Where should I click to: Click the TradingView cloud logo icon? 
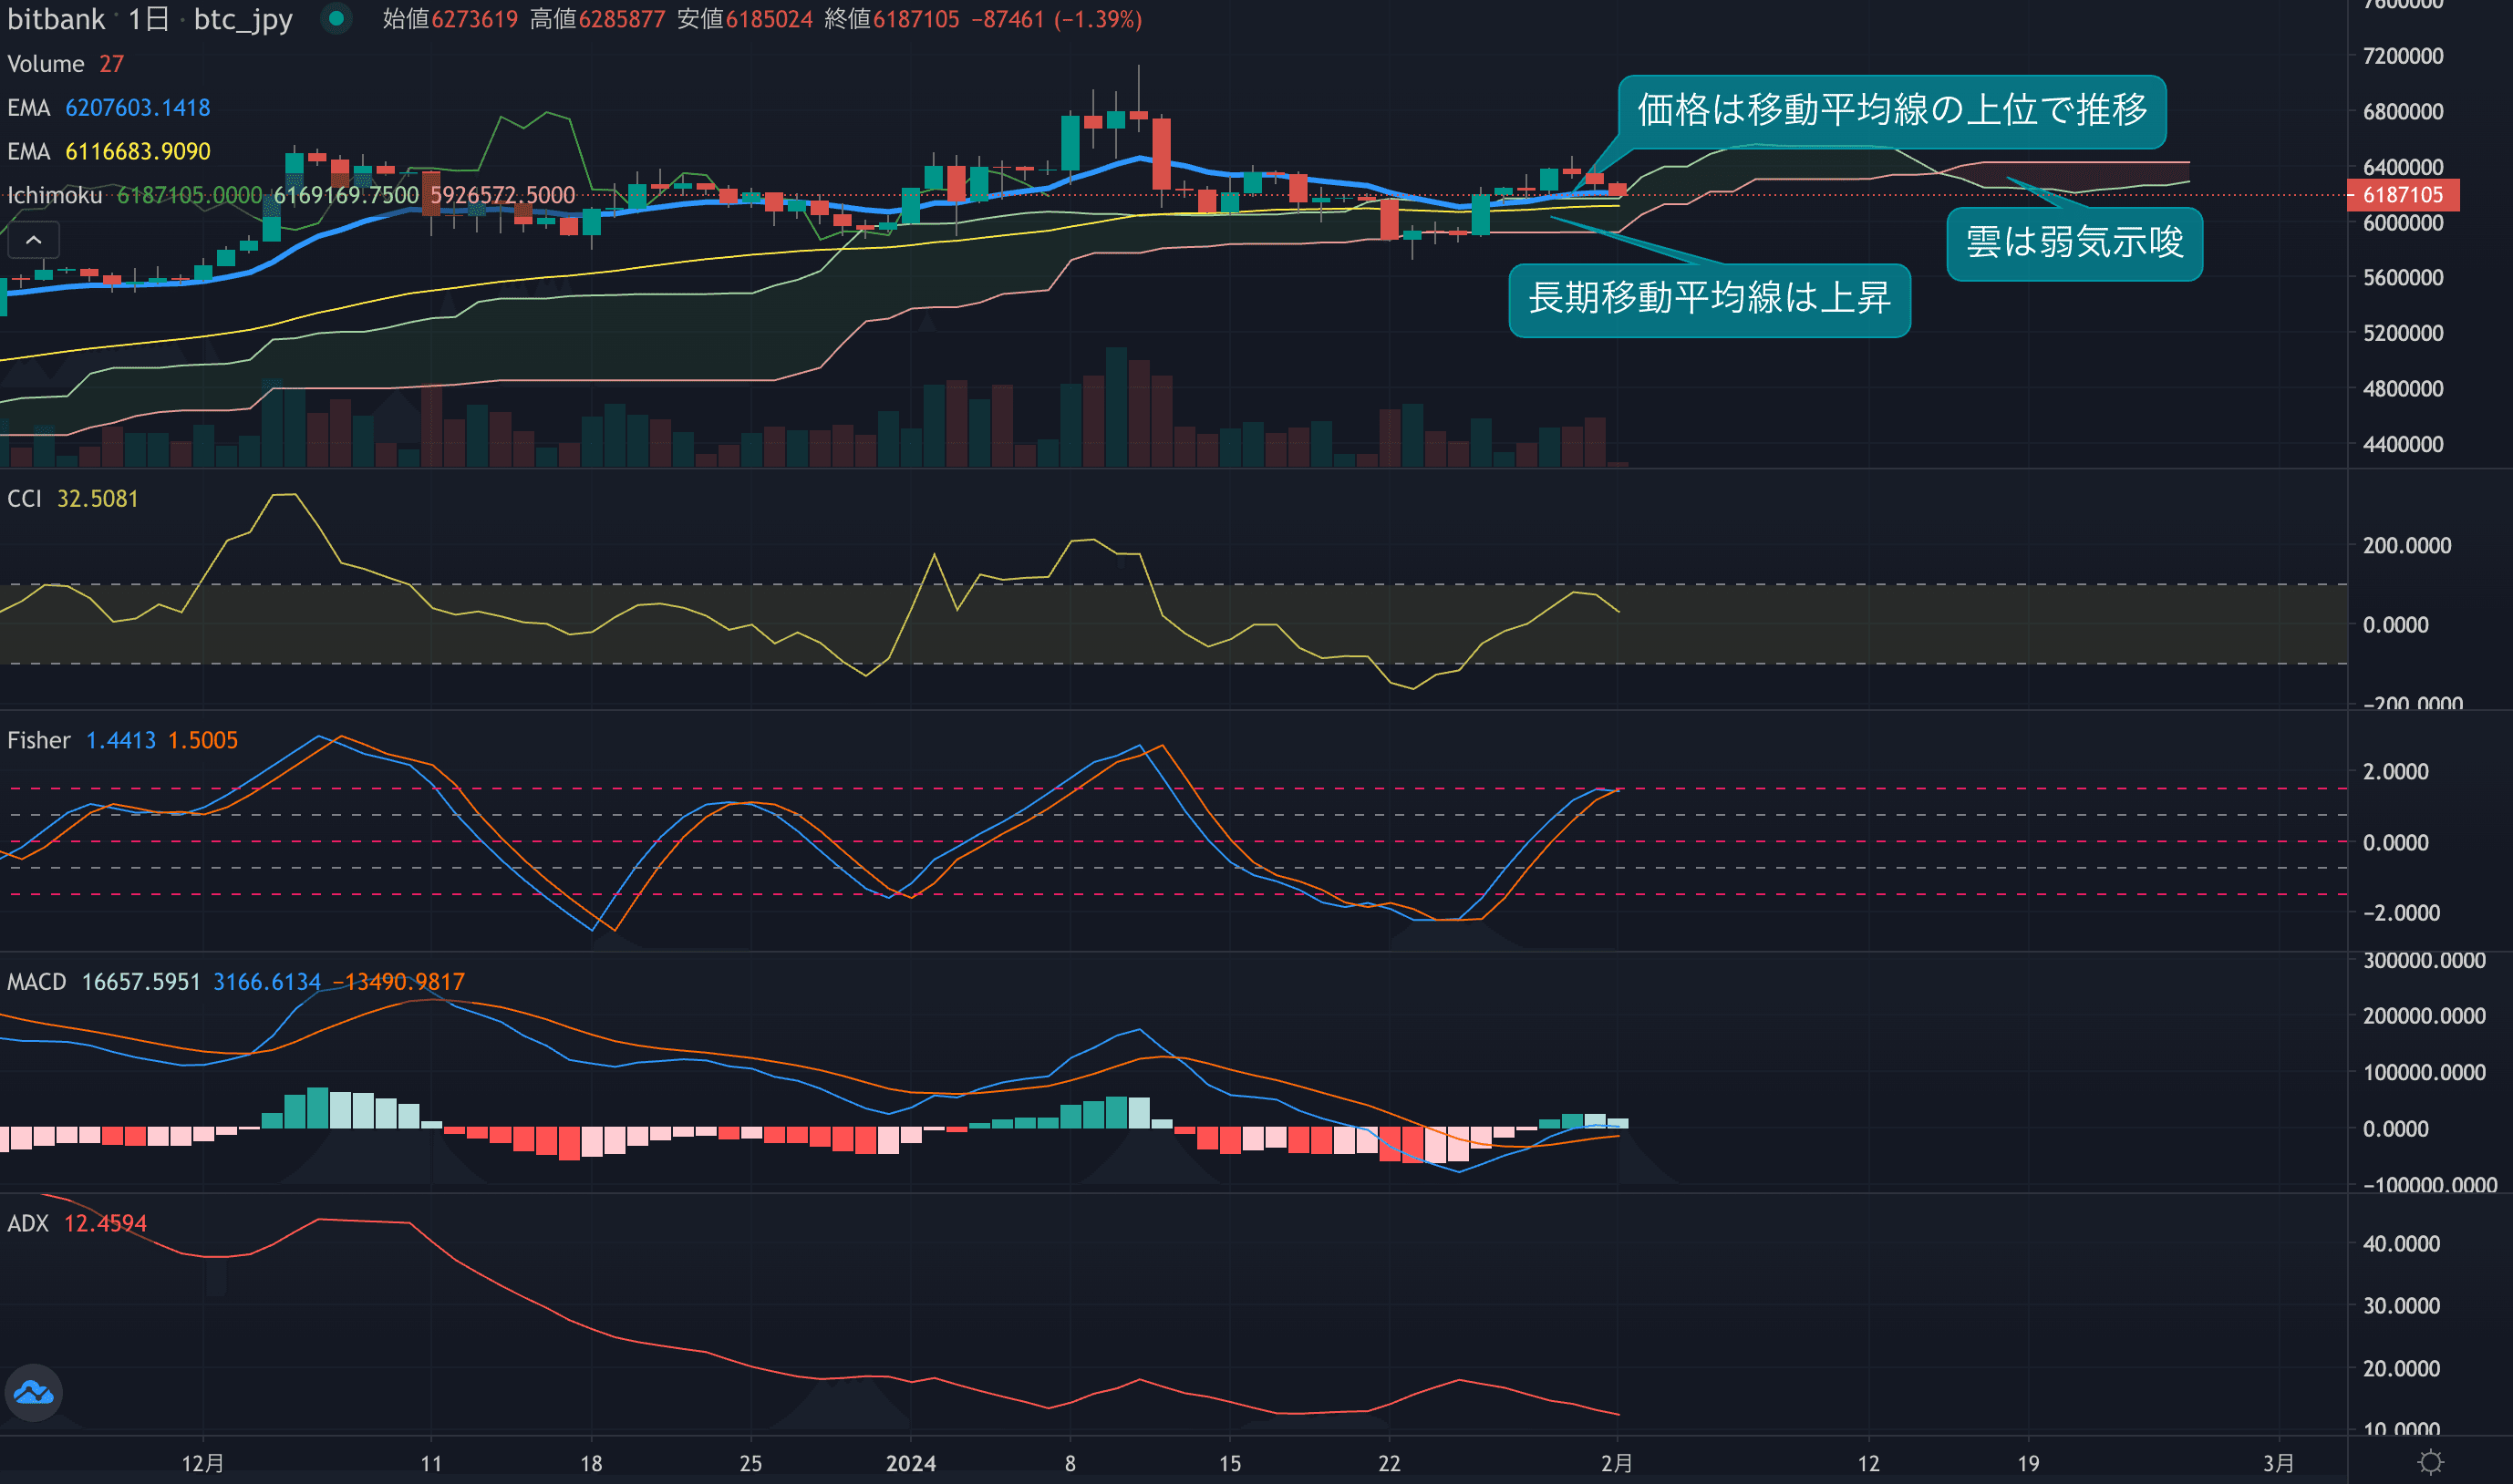coord(34,1392)
